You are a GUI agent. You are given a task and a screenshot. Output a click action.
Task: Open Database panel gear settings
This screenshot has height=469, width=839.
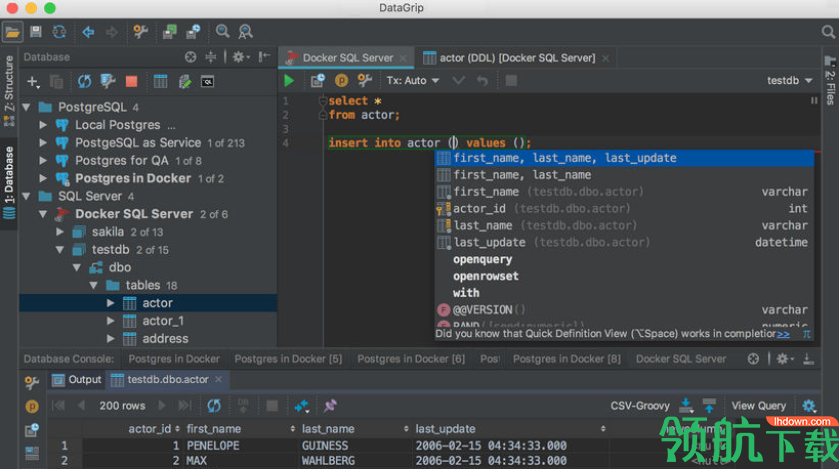[x=239, y=57]
